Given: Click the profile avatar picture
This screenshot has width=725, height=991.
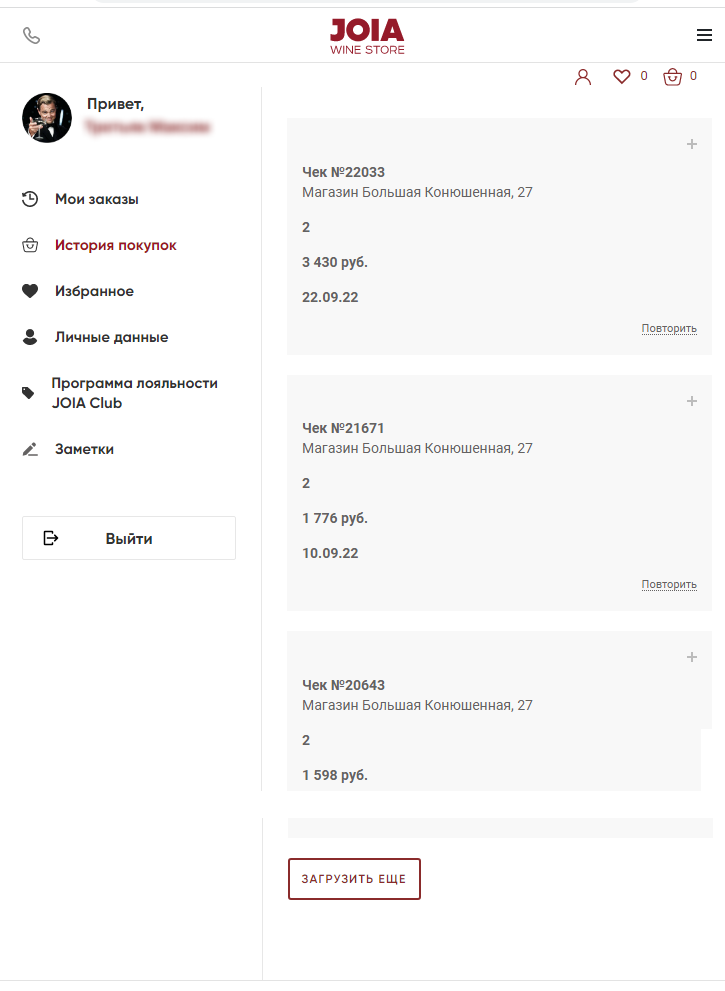Looking at the screenshot, I should point(47,118).
